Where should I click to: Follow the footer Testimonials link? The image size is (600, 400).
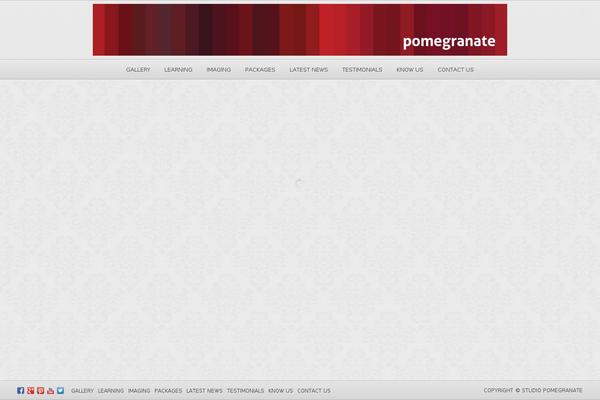pos(245,391)
